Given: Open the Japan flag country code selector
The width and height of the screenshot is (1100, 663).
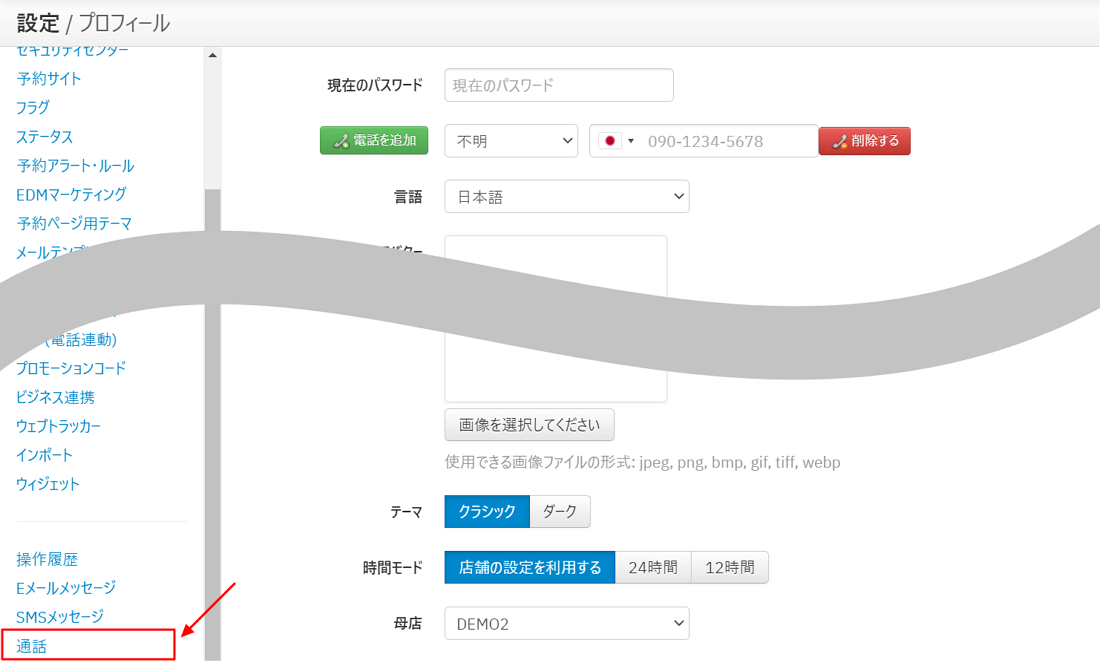Looking at the screenshot, I should (x=616, y=141).
